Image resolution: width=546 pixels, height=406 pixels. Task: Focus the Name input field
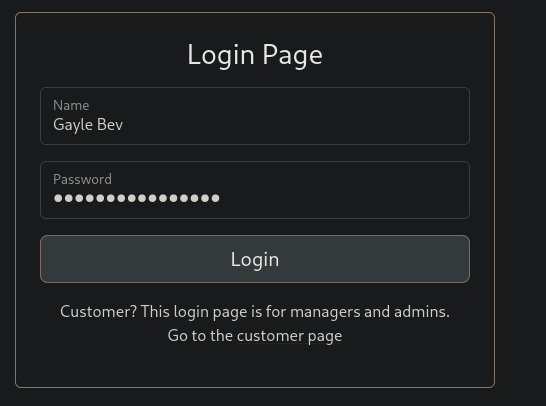coord(255,116)
